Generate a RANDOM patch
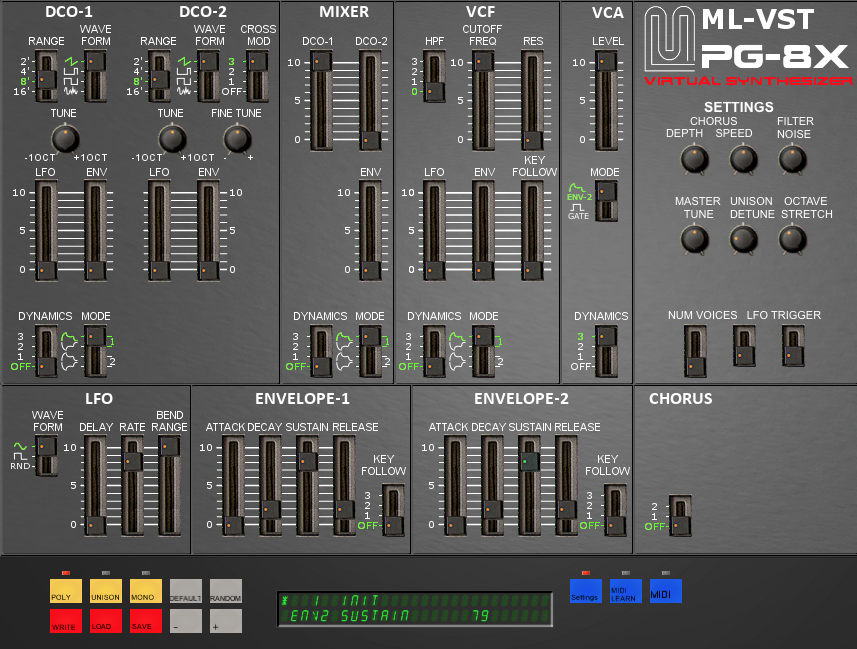Screen dimensions: 857x649 point(226,590)
